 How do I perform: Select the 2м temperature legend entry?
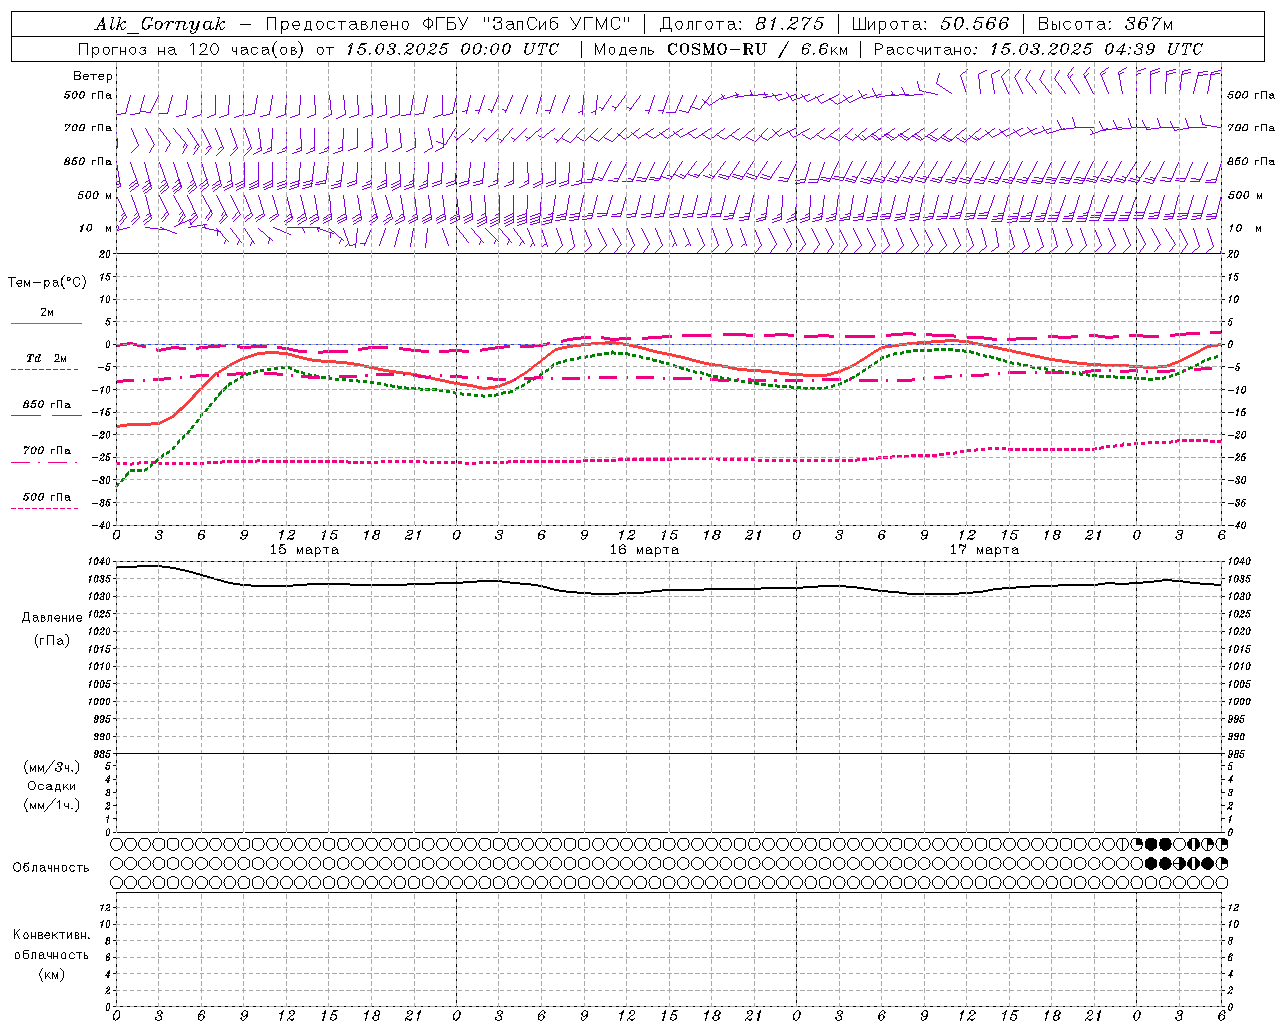[47, 312]
